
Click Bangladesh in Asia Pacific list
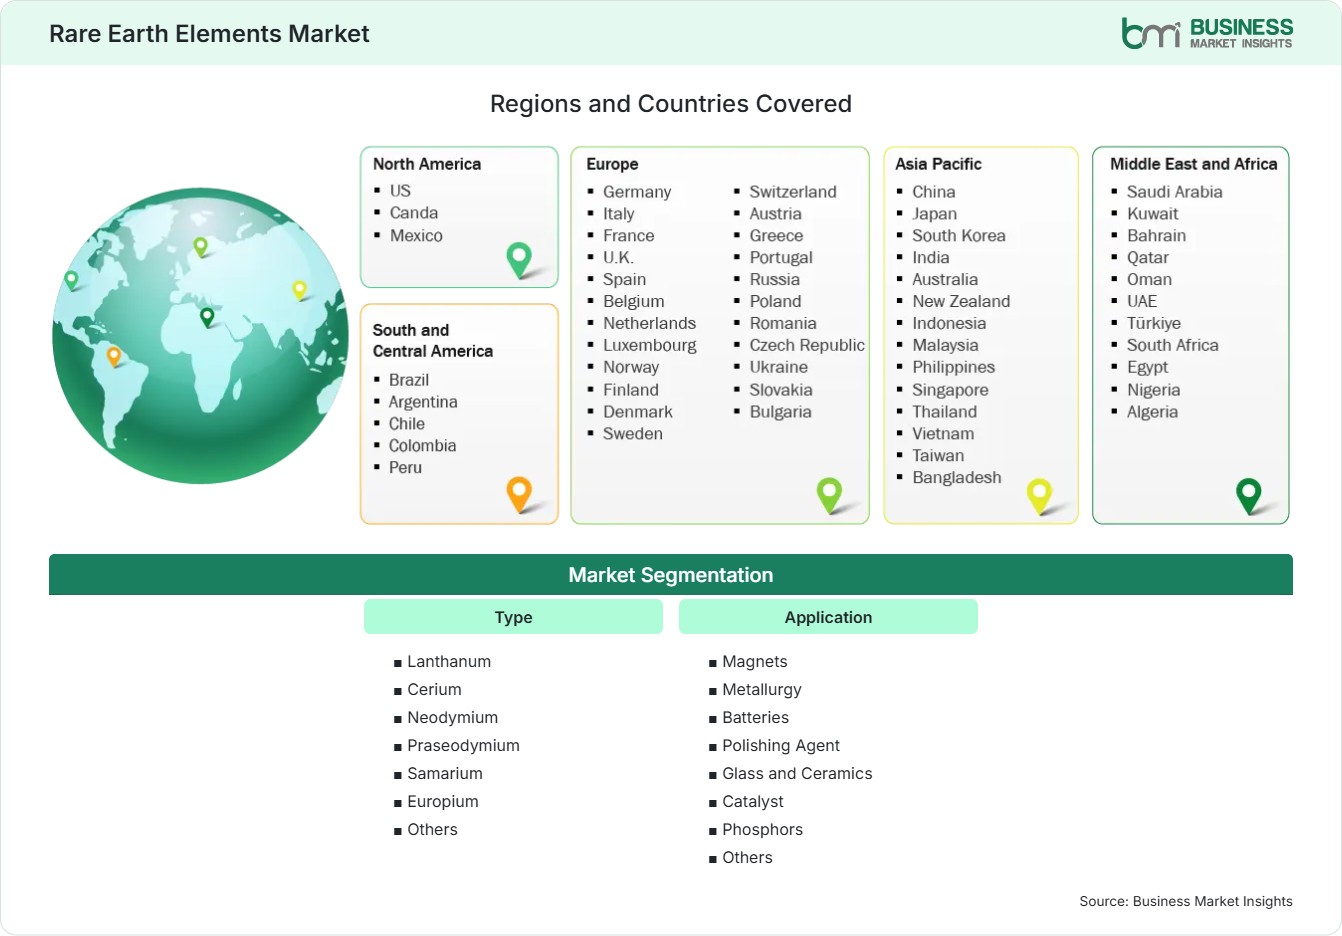point(957,478)
